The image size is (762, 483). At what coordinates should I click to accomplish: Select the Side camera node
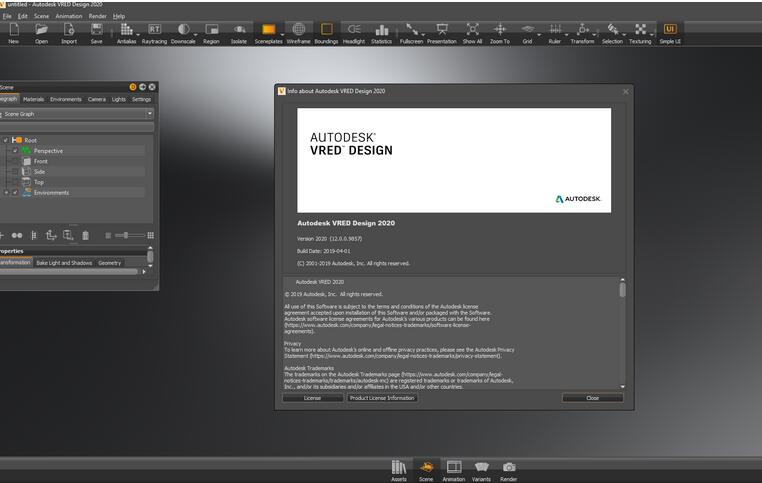(x=39, y=172)
